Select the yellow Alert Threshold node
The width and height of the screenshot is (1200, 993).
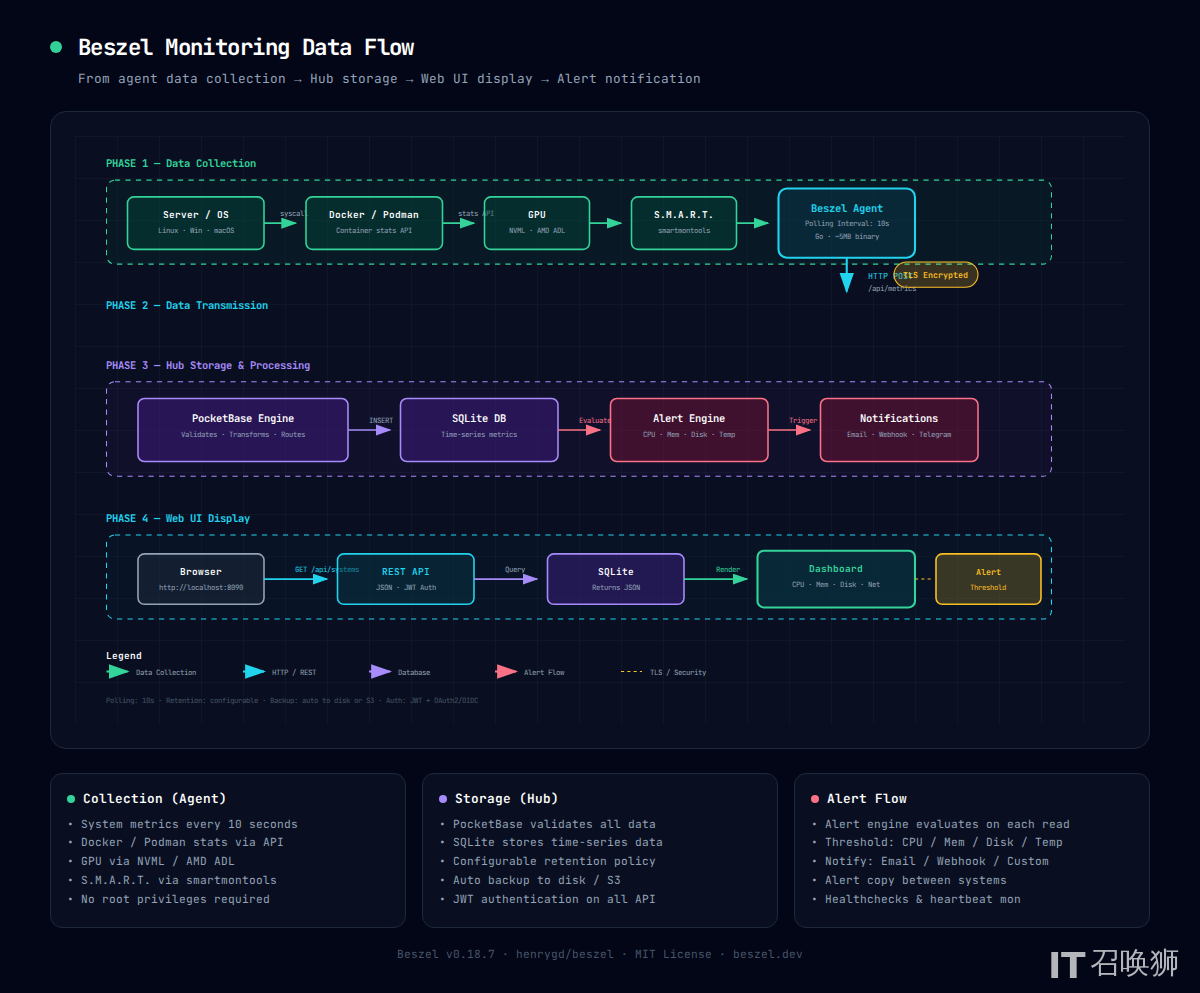(x=988, y=579)
